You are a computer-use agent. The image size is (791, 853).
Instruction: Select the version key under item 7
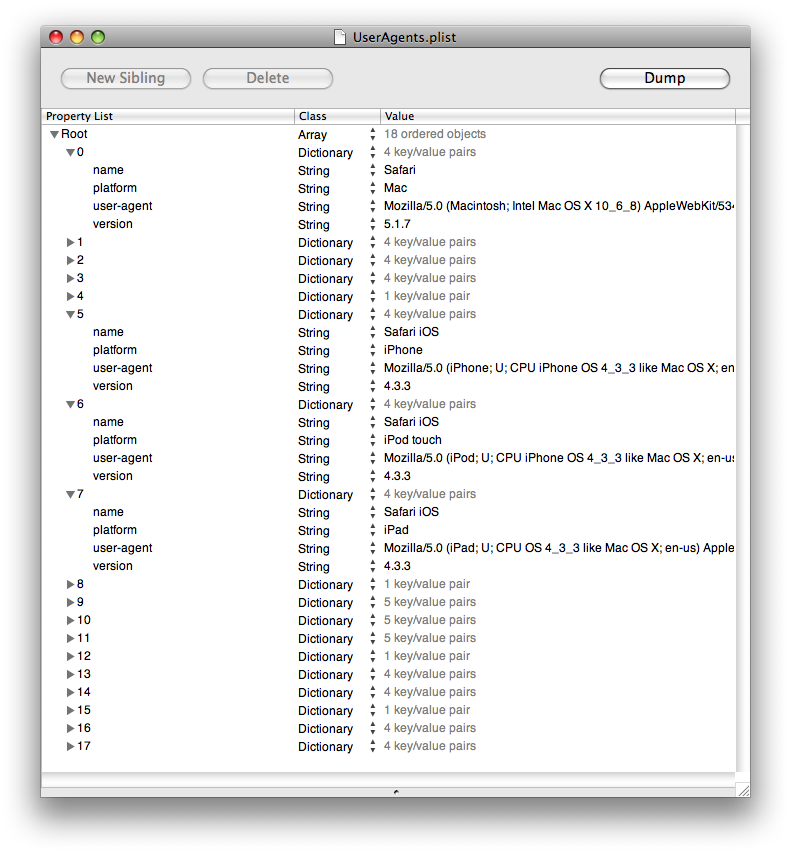pos(113,566)
